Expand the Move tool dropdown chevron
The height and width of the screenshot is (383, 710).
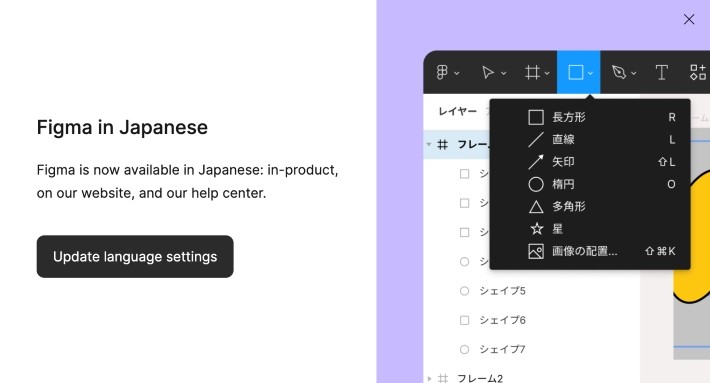pyautogui.click(x=504, y=73)
